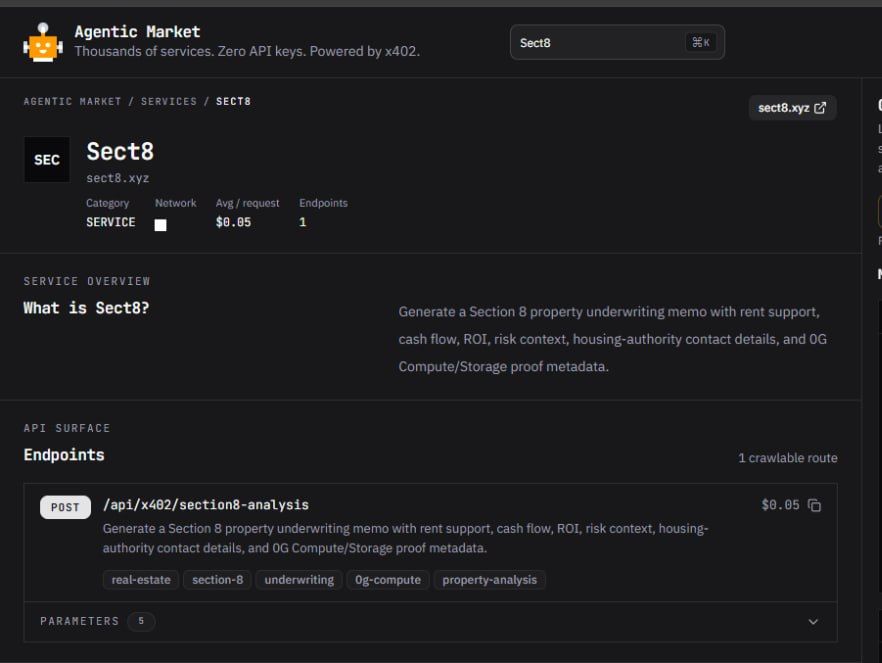The image size is (882, 663).
Task: Expand the Parameters section chevron
Action: (x=813, y=622)
